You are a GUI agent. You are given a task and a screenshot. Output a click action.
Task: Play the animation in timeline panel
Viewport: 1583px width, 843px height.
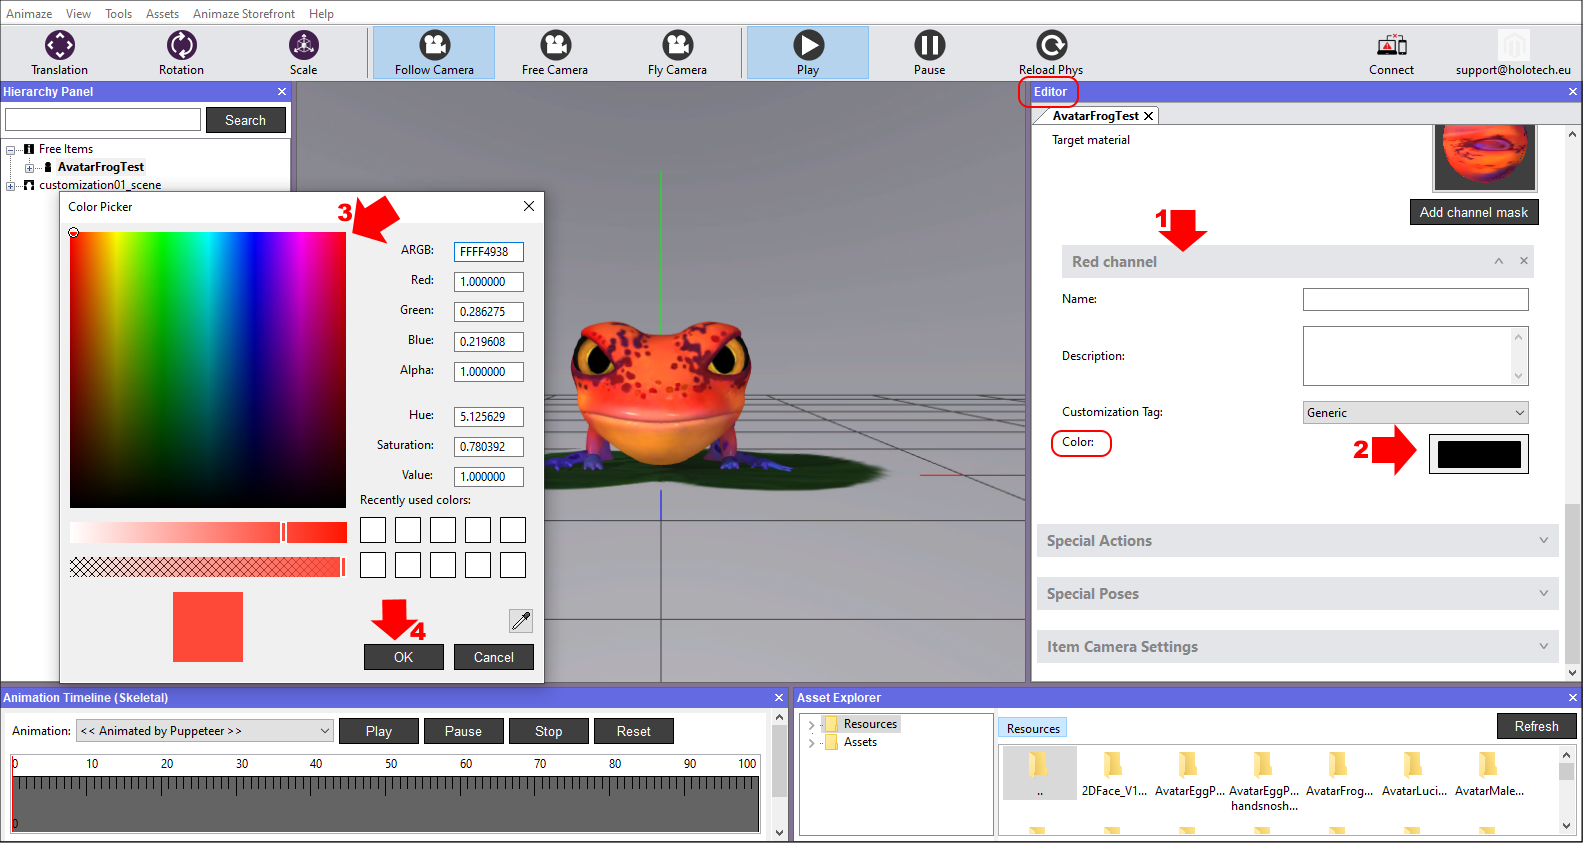379,731
